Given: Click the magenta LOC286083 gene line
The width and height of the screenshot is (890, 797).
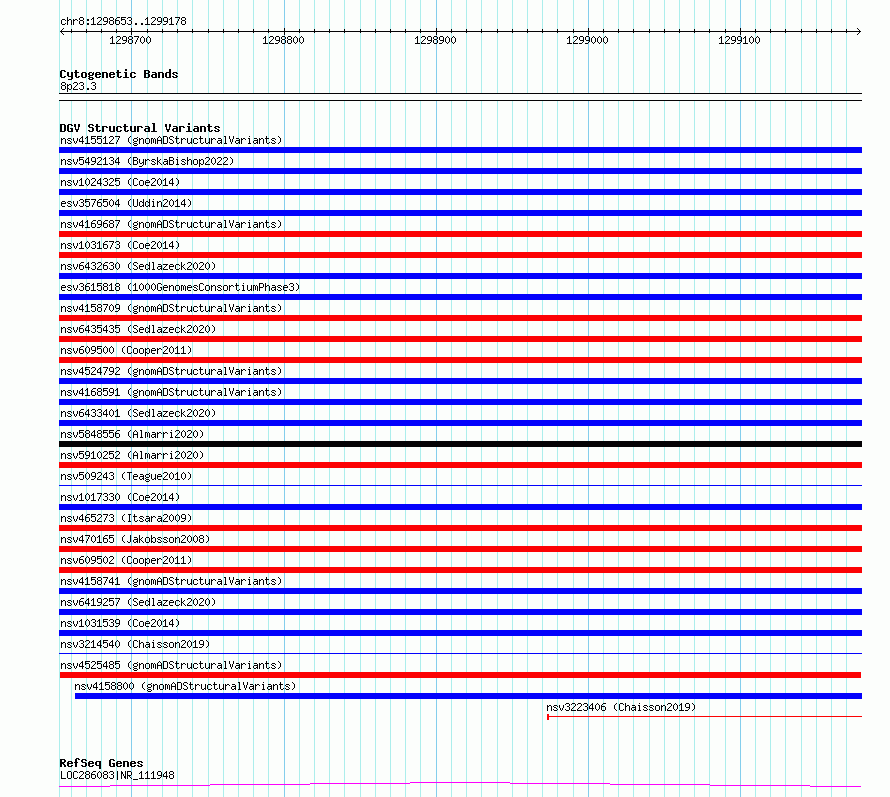Looking at the screenshot, I should 460,785.
